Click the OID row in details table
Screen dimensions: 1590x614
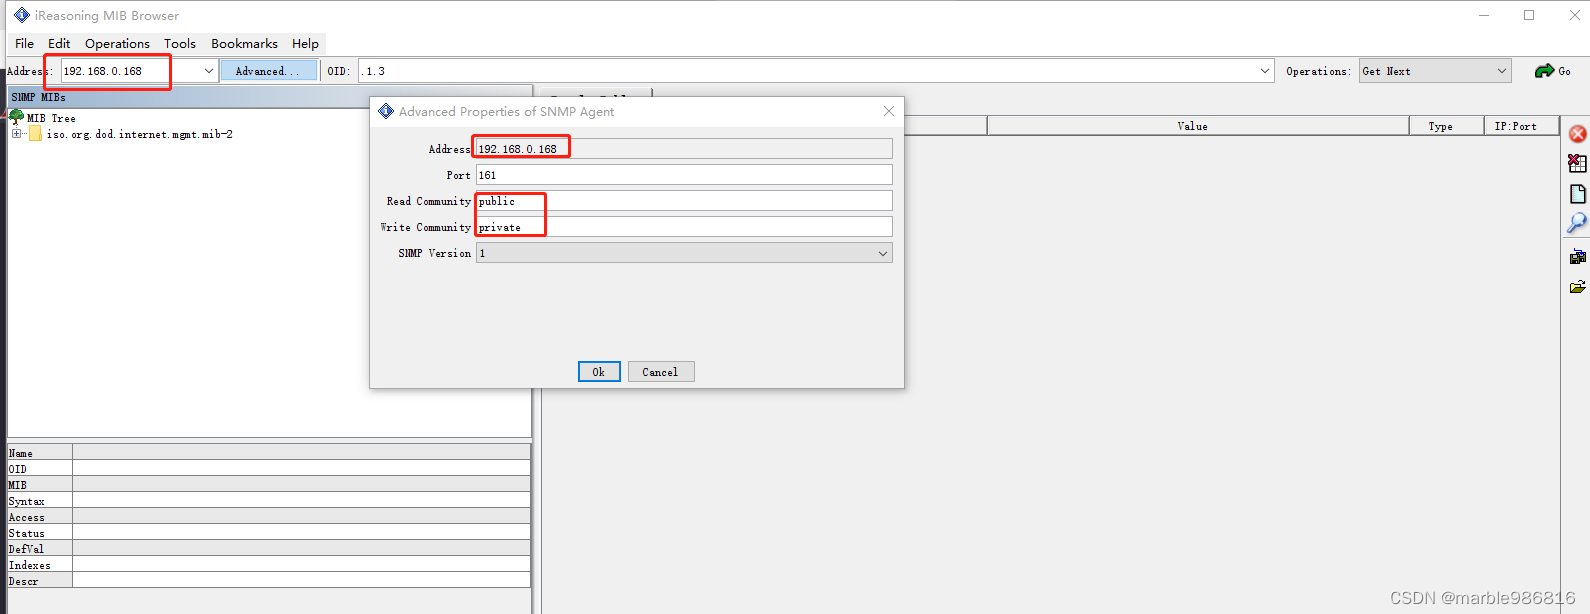coord(269,469)
